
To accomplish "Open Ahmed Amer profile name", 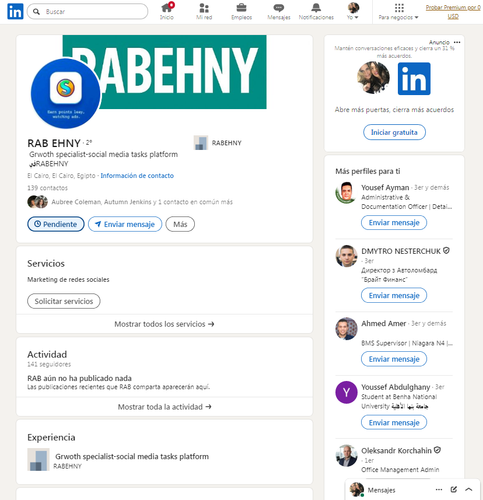I will tap(384, 324).
